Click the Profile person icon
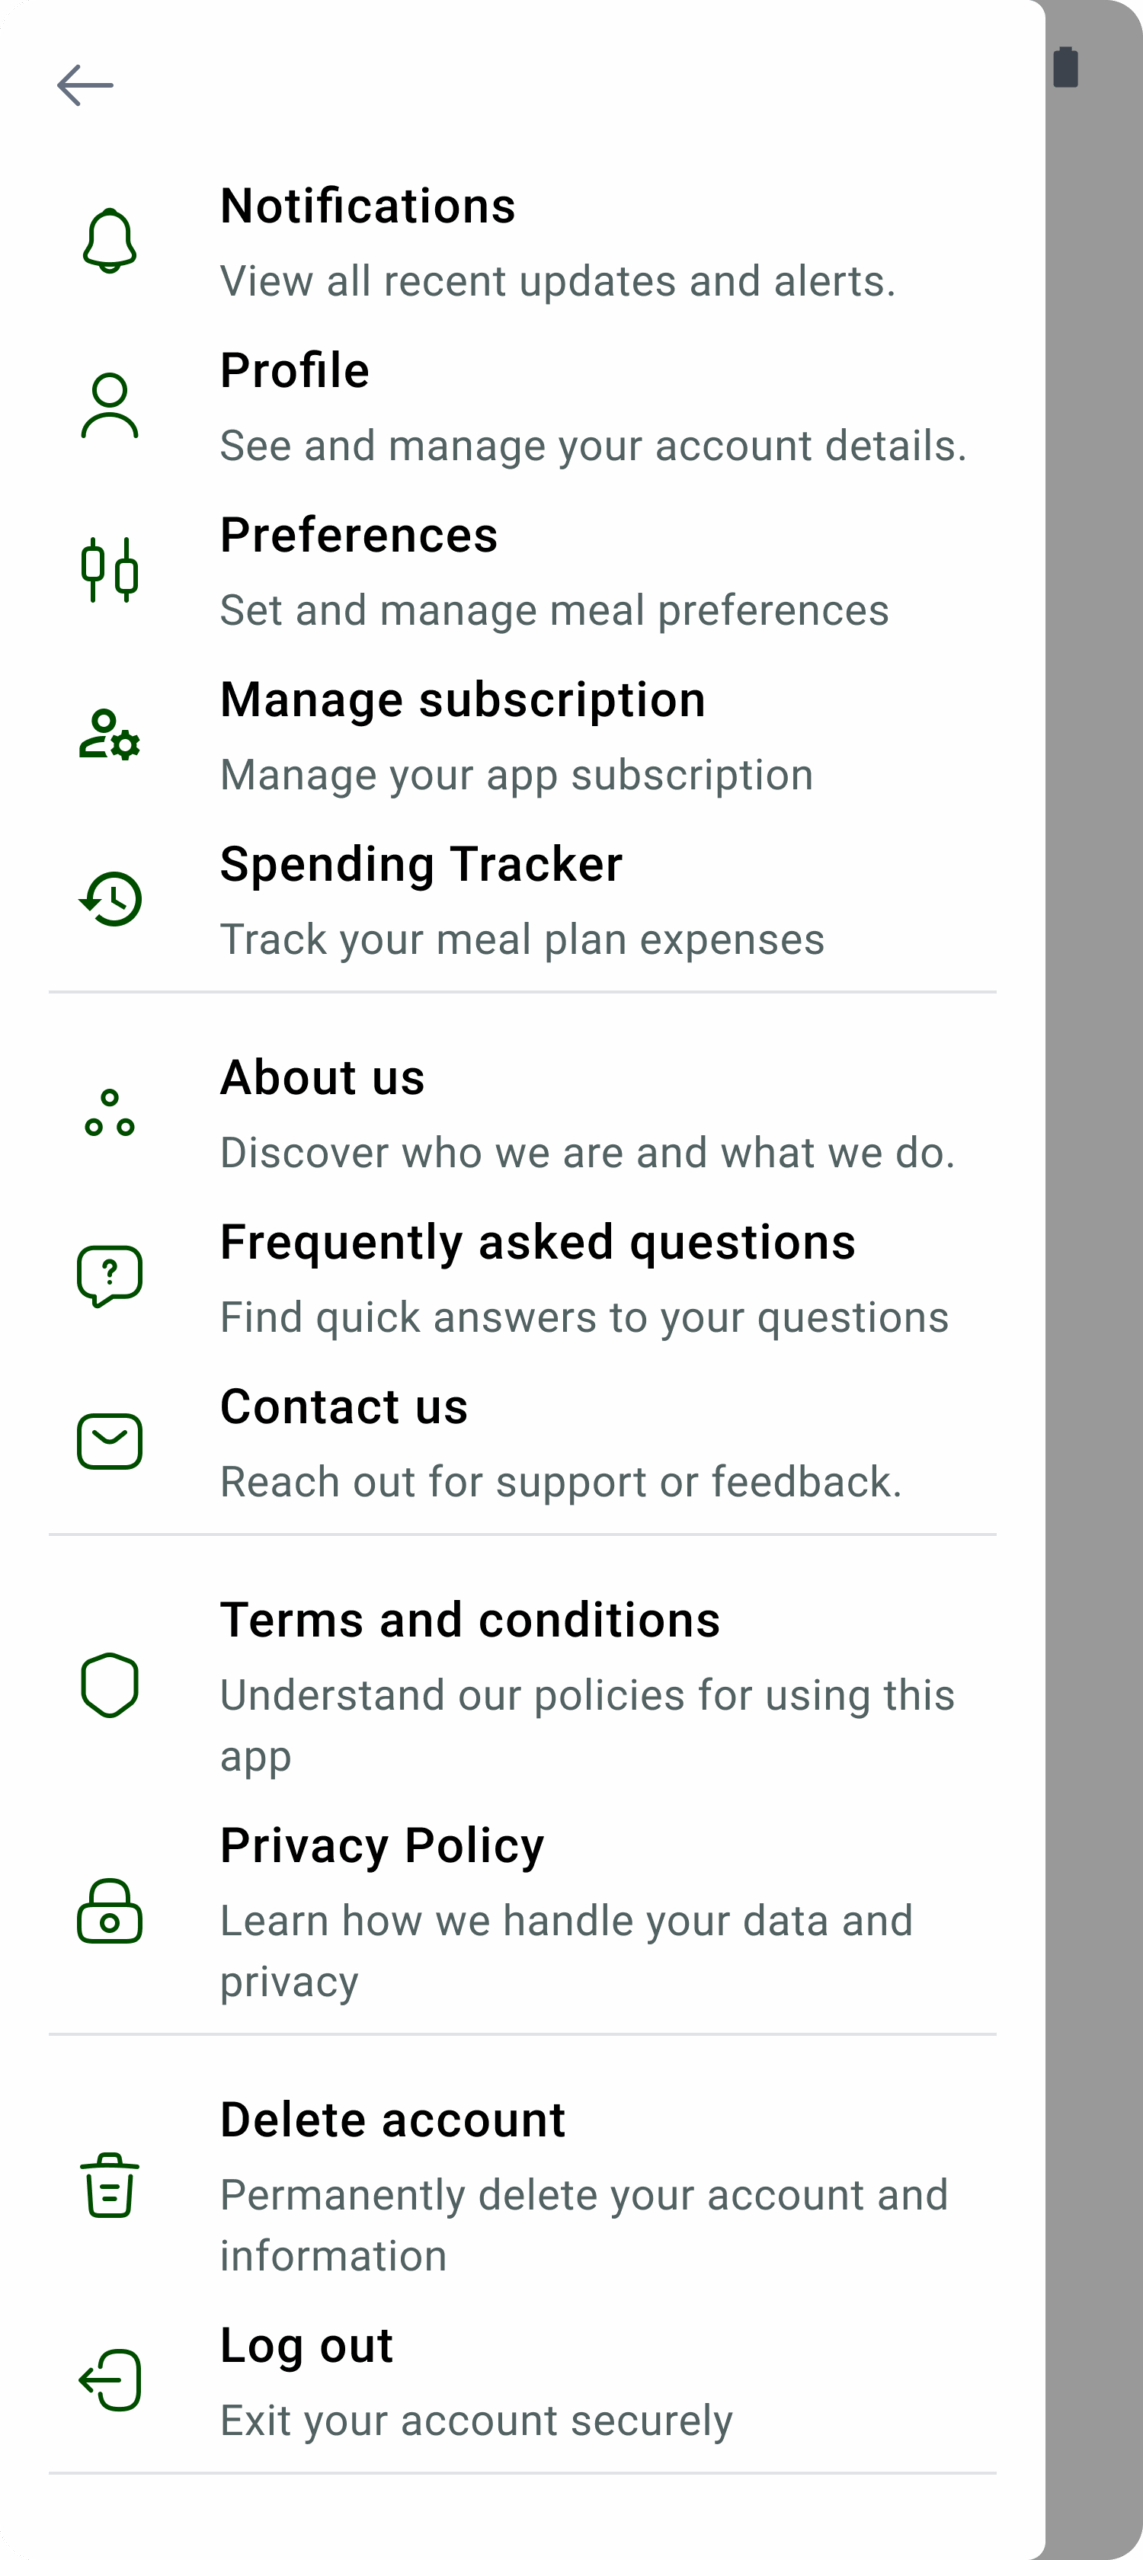1143x2560 pixels. 109,406
